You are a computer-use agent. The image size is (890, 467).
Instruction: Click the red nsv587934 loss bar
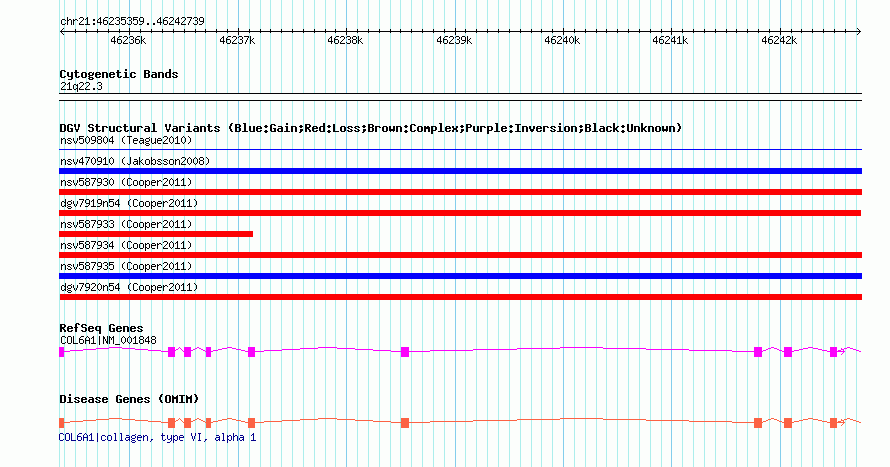point(460,255)
